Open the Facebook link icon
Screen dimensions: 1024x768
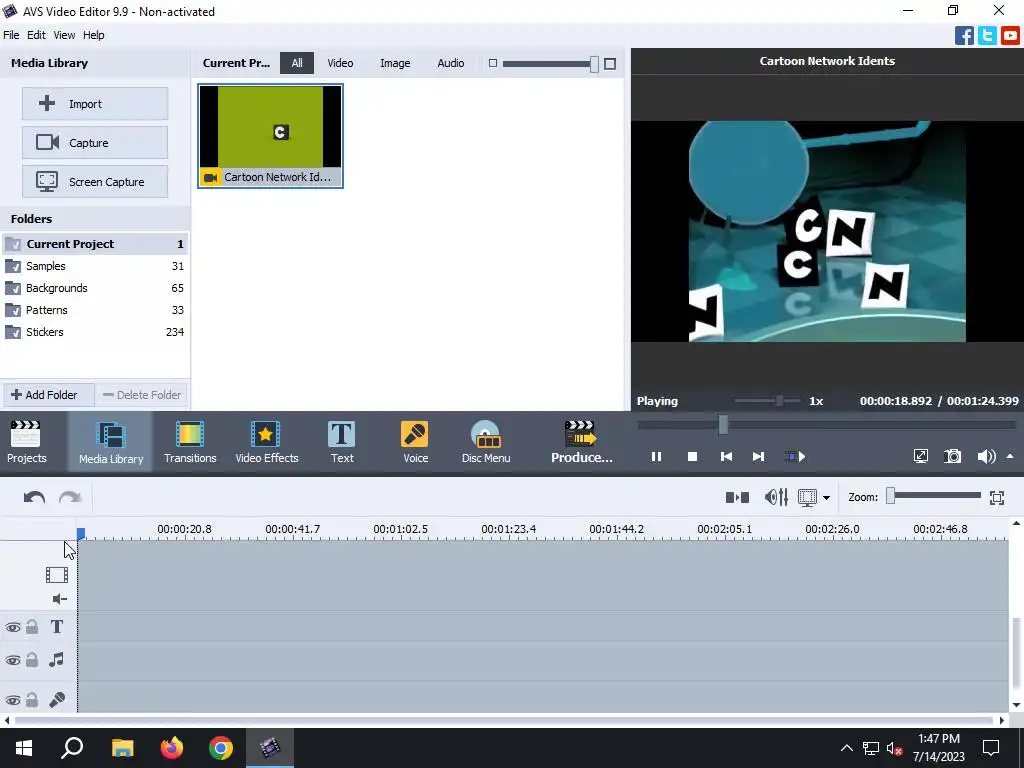click(964, 35)
